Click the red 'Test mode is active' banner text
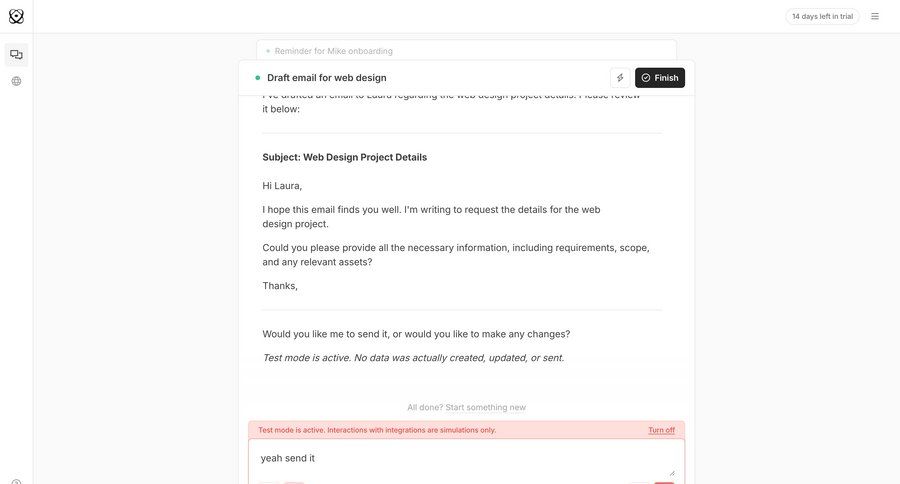The width and height of the screenshot is (900, 484). pos(377,430)
